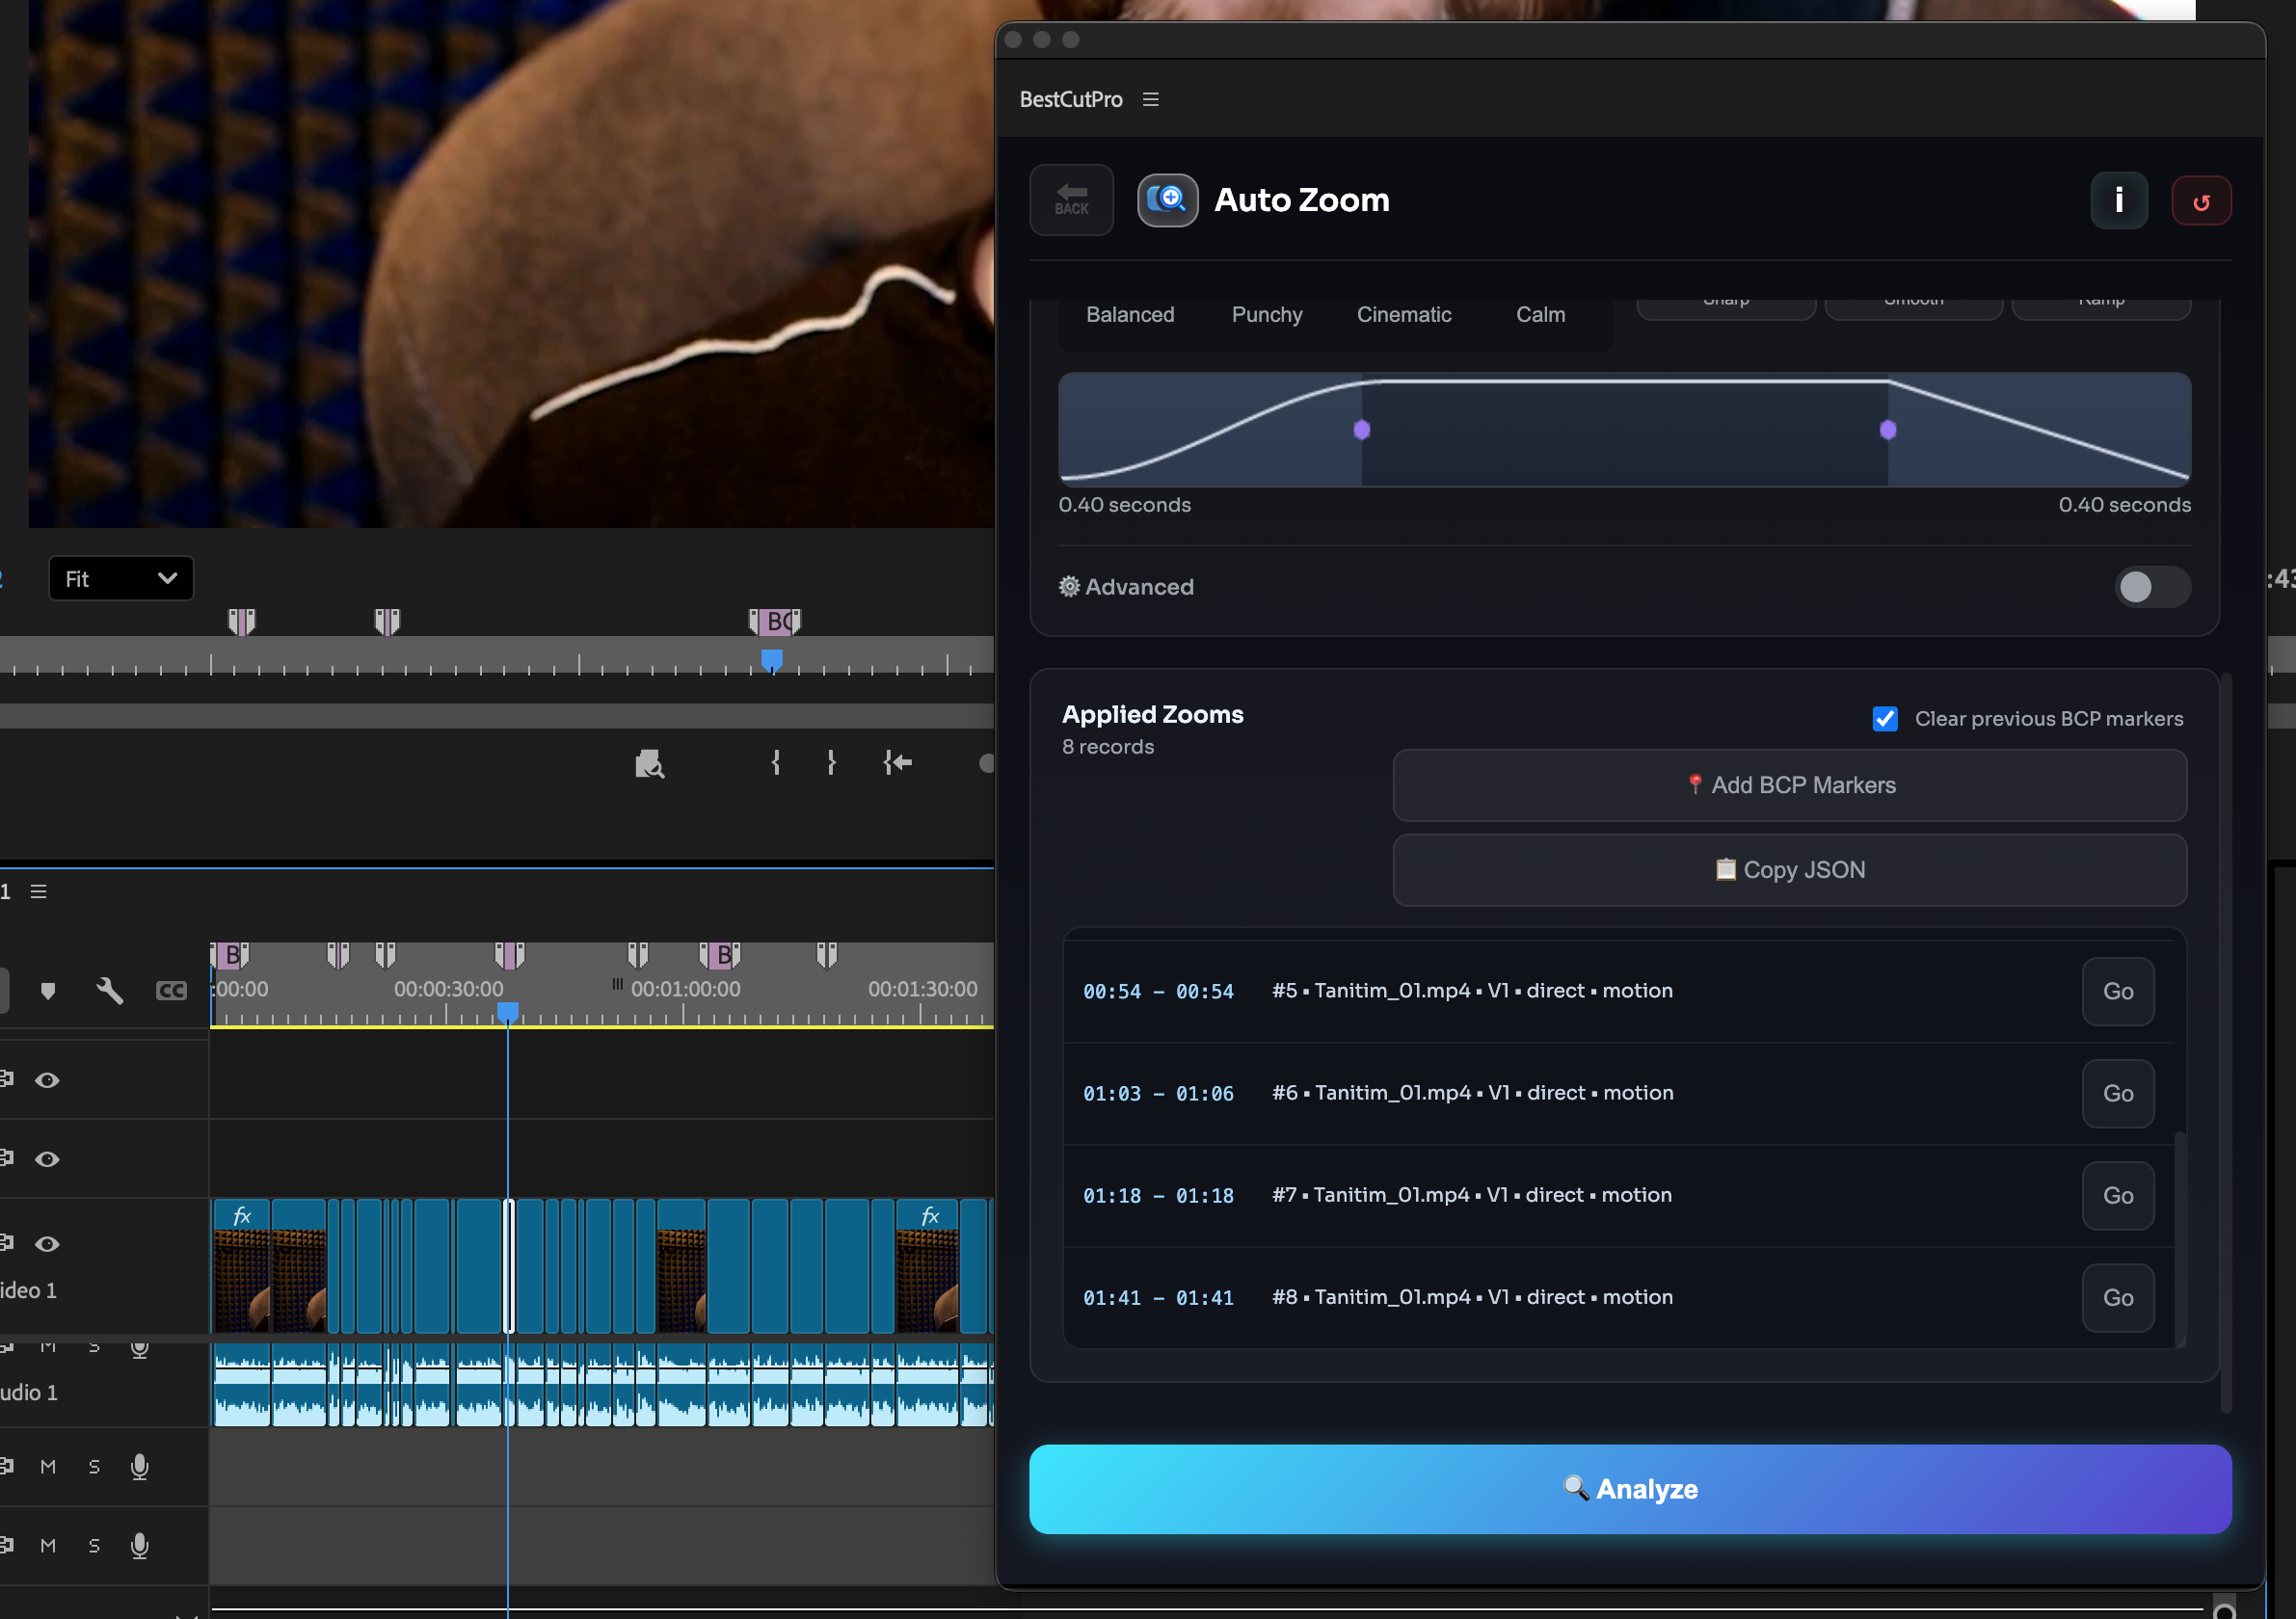Open the Fit zoom level dropdown
Image resolution: width=2296 pixels, height=1619 pixels.
click(120, 578)
